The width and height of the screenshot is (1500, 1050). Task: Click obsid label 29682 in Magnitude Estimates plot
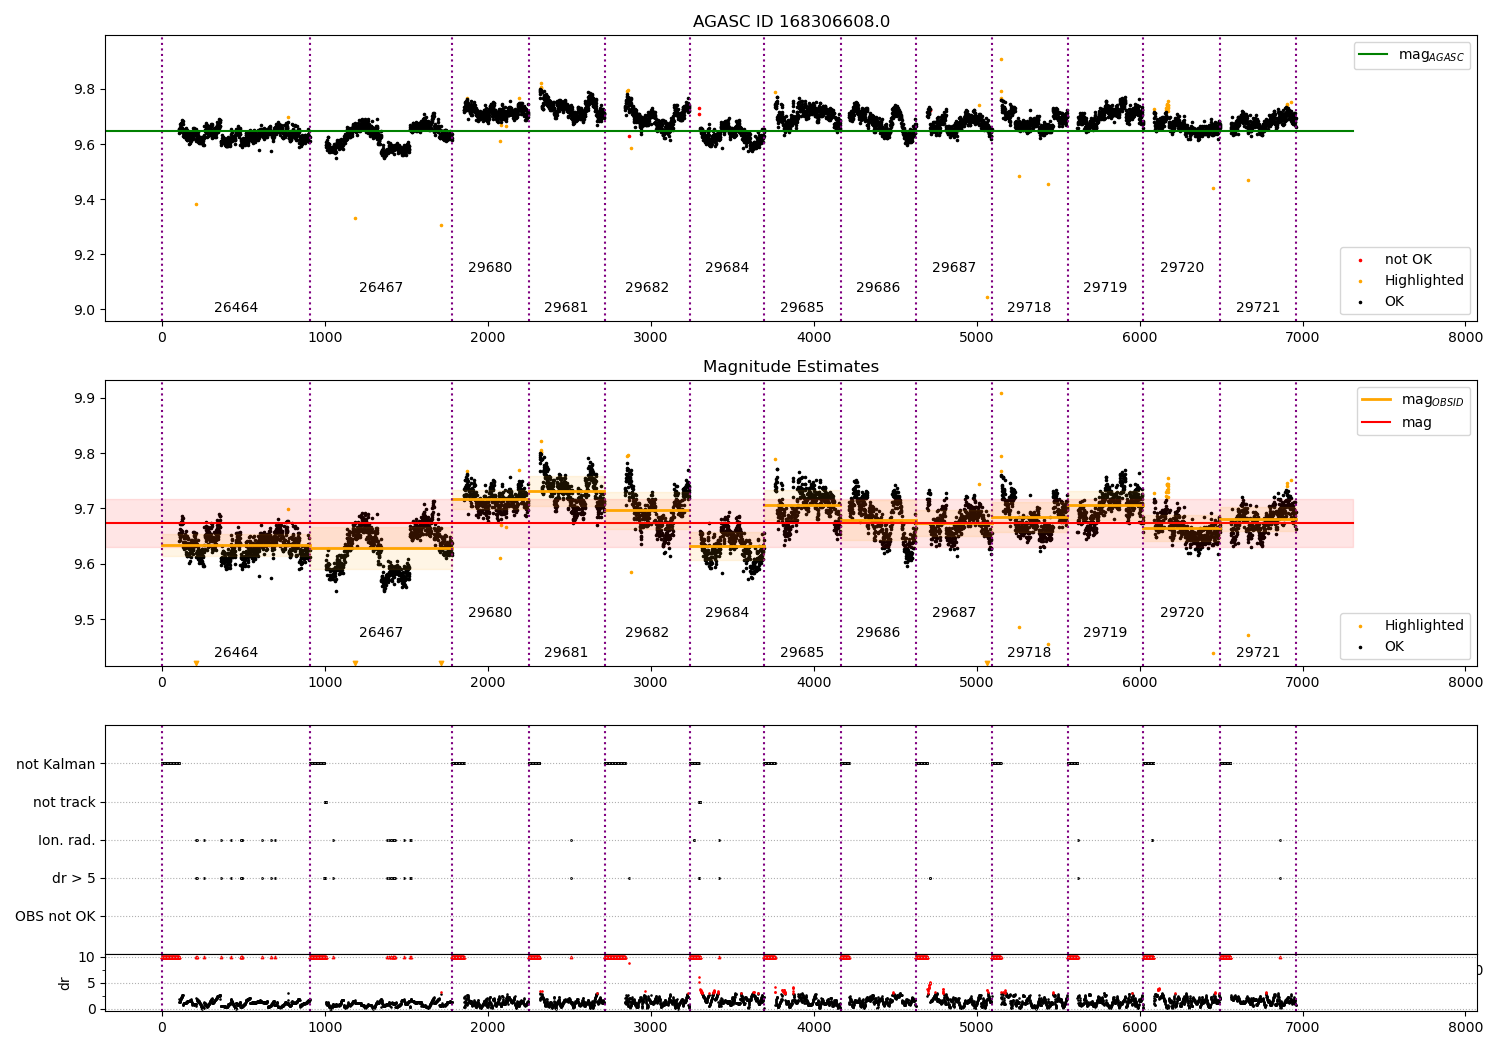tap(647, 633)
